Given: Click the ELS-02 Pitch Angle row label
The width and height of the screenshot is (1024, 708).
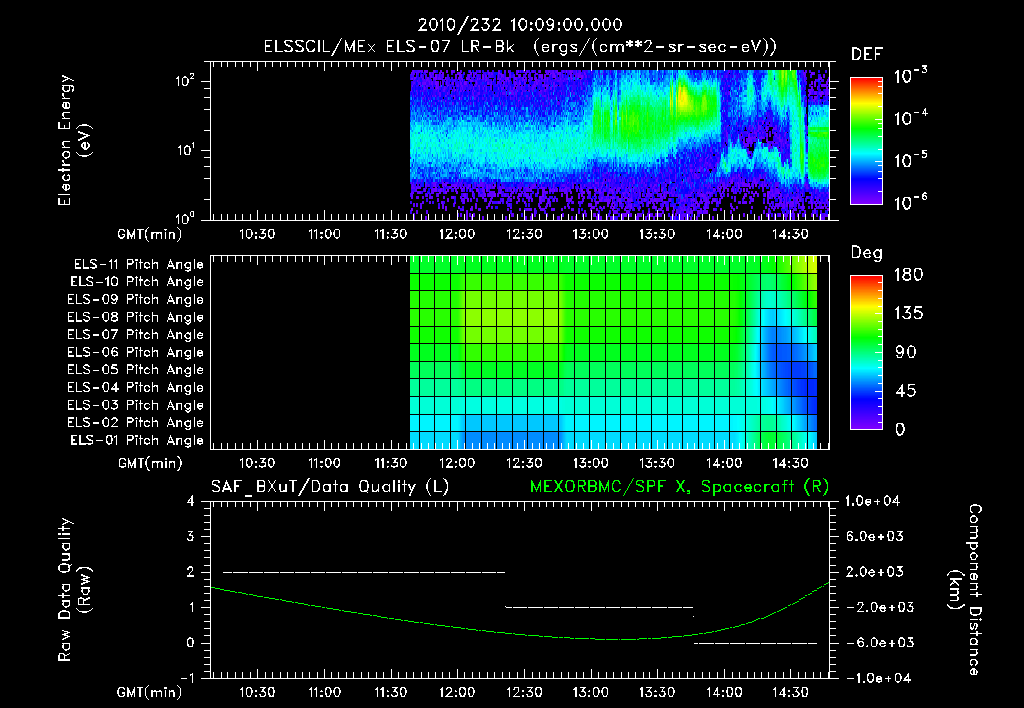Looking at the screenshot, I should [x=135, y=423].
